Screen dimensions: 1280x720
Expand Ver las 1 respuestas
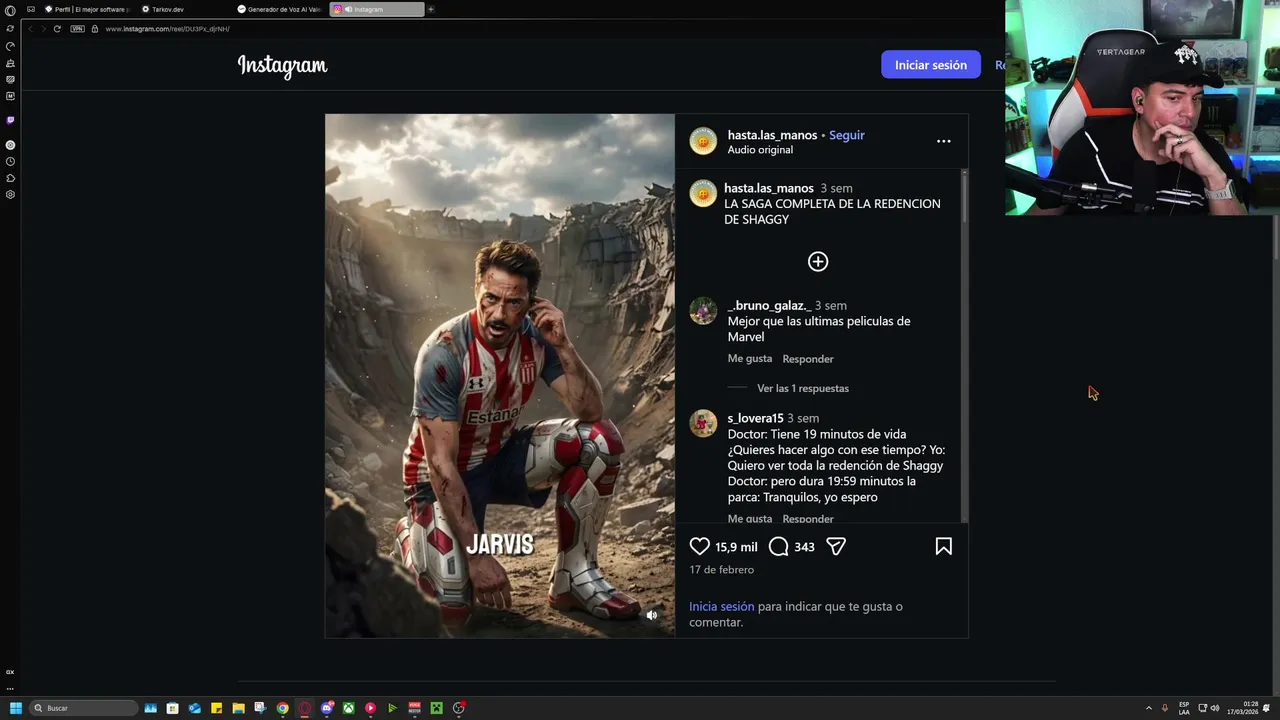tap(802, 388)
